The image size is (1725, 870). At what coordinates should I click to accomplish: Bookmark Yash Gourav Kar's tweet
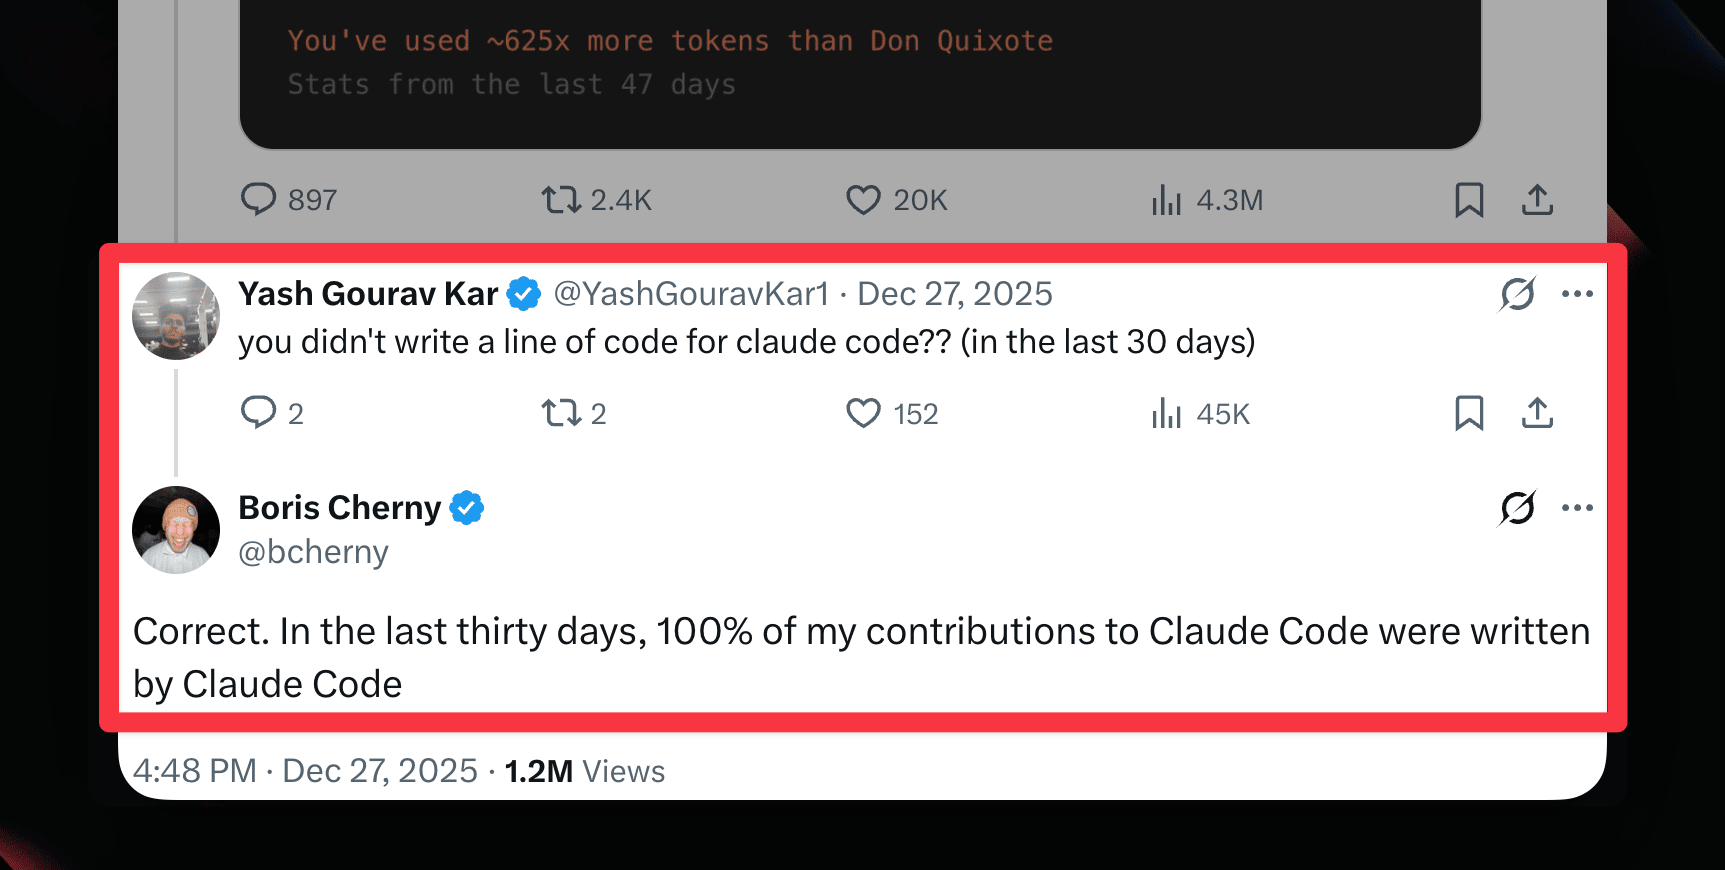[1468, 413]
